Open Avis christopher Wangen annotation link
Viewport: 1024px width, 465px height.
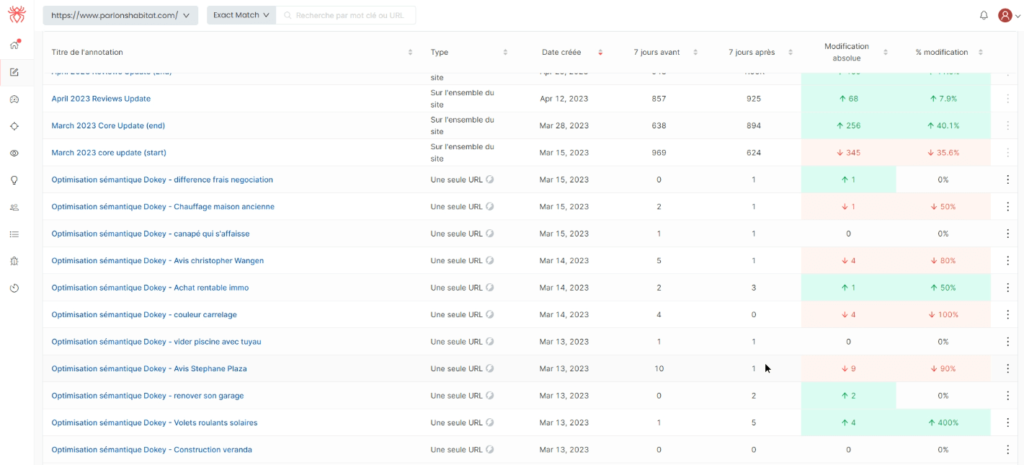[x=157, y=261]
